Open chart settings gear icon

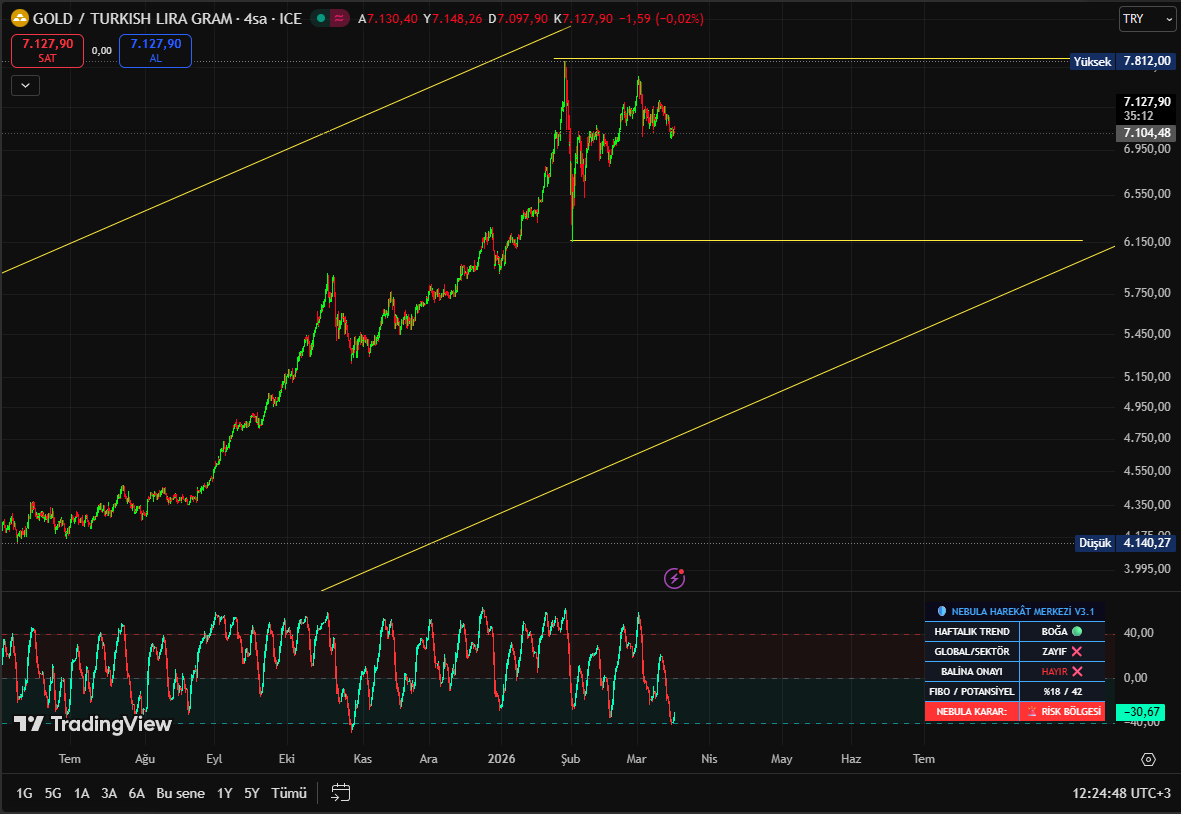(x=1149, y=759)
